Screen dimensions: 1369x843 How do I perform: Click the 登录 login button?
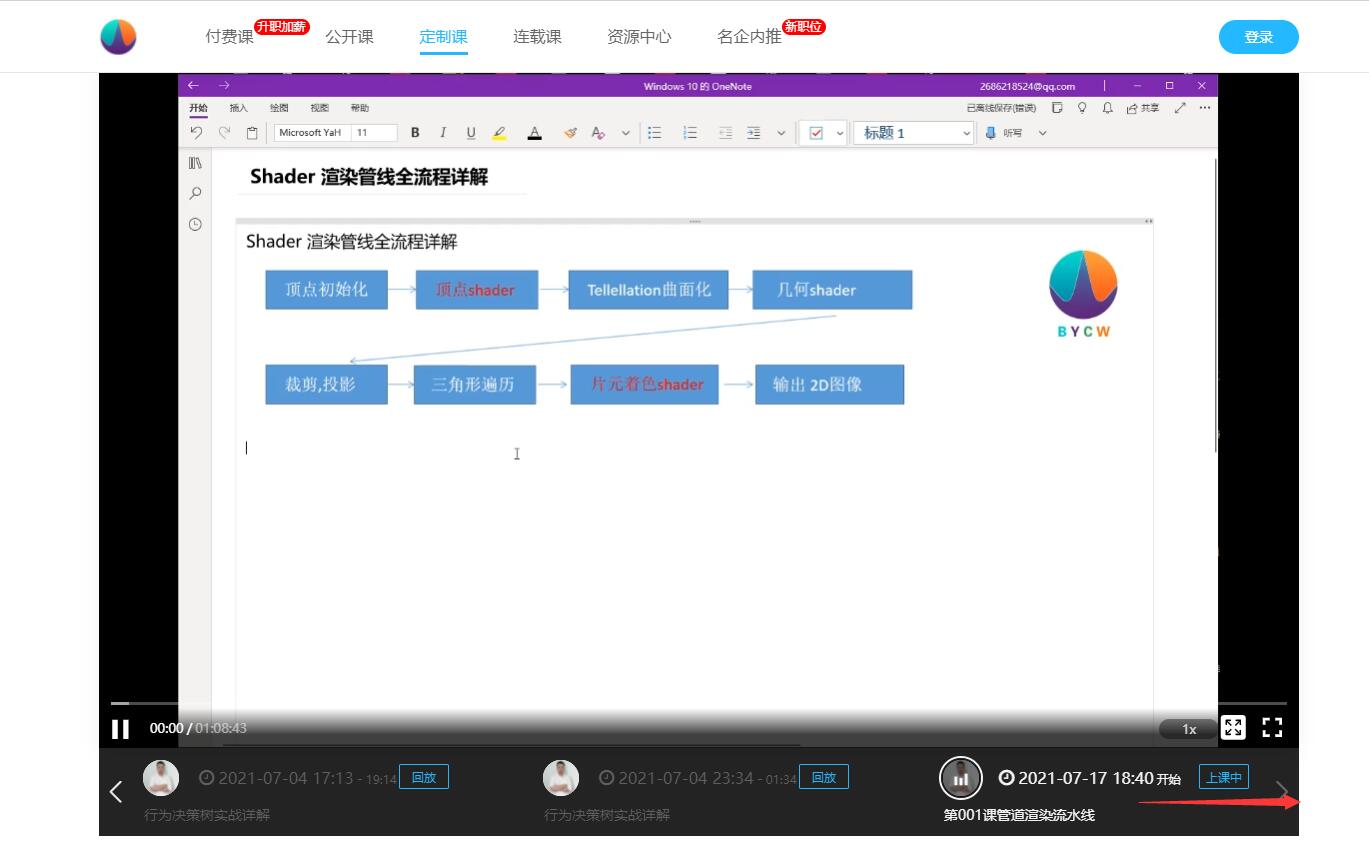click(x=1259, y=37)
